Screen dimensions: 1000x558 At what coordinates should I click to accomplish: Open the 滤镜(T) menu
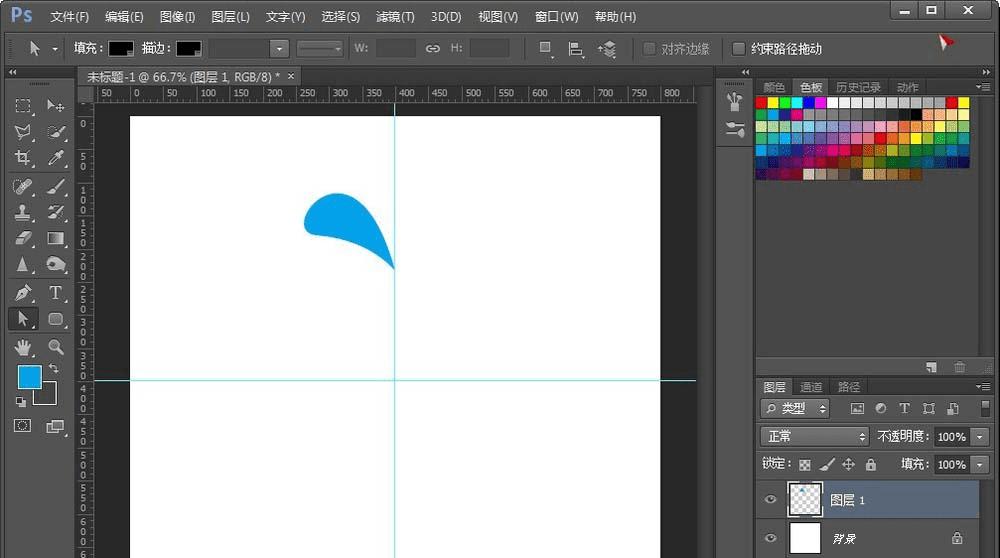coord(395,17)
